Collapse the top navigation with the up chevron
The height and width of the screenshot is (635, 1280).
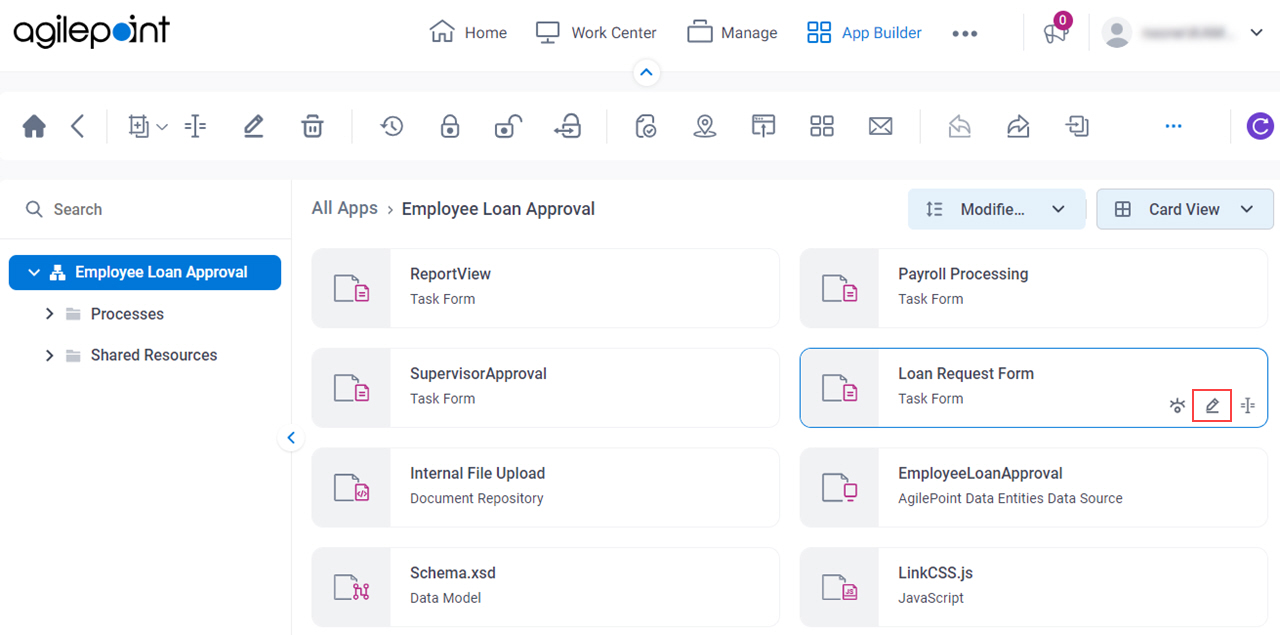[646, 72]
